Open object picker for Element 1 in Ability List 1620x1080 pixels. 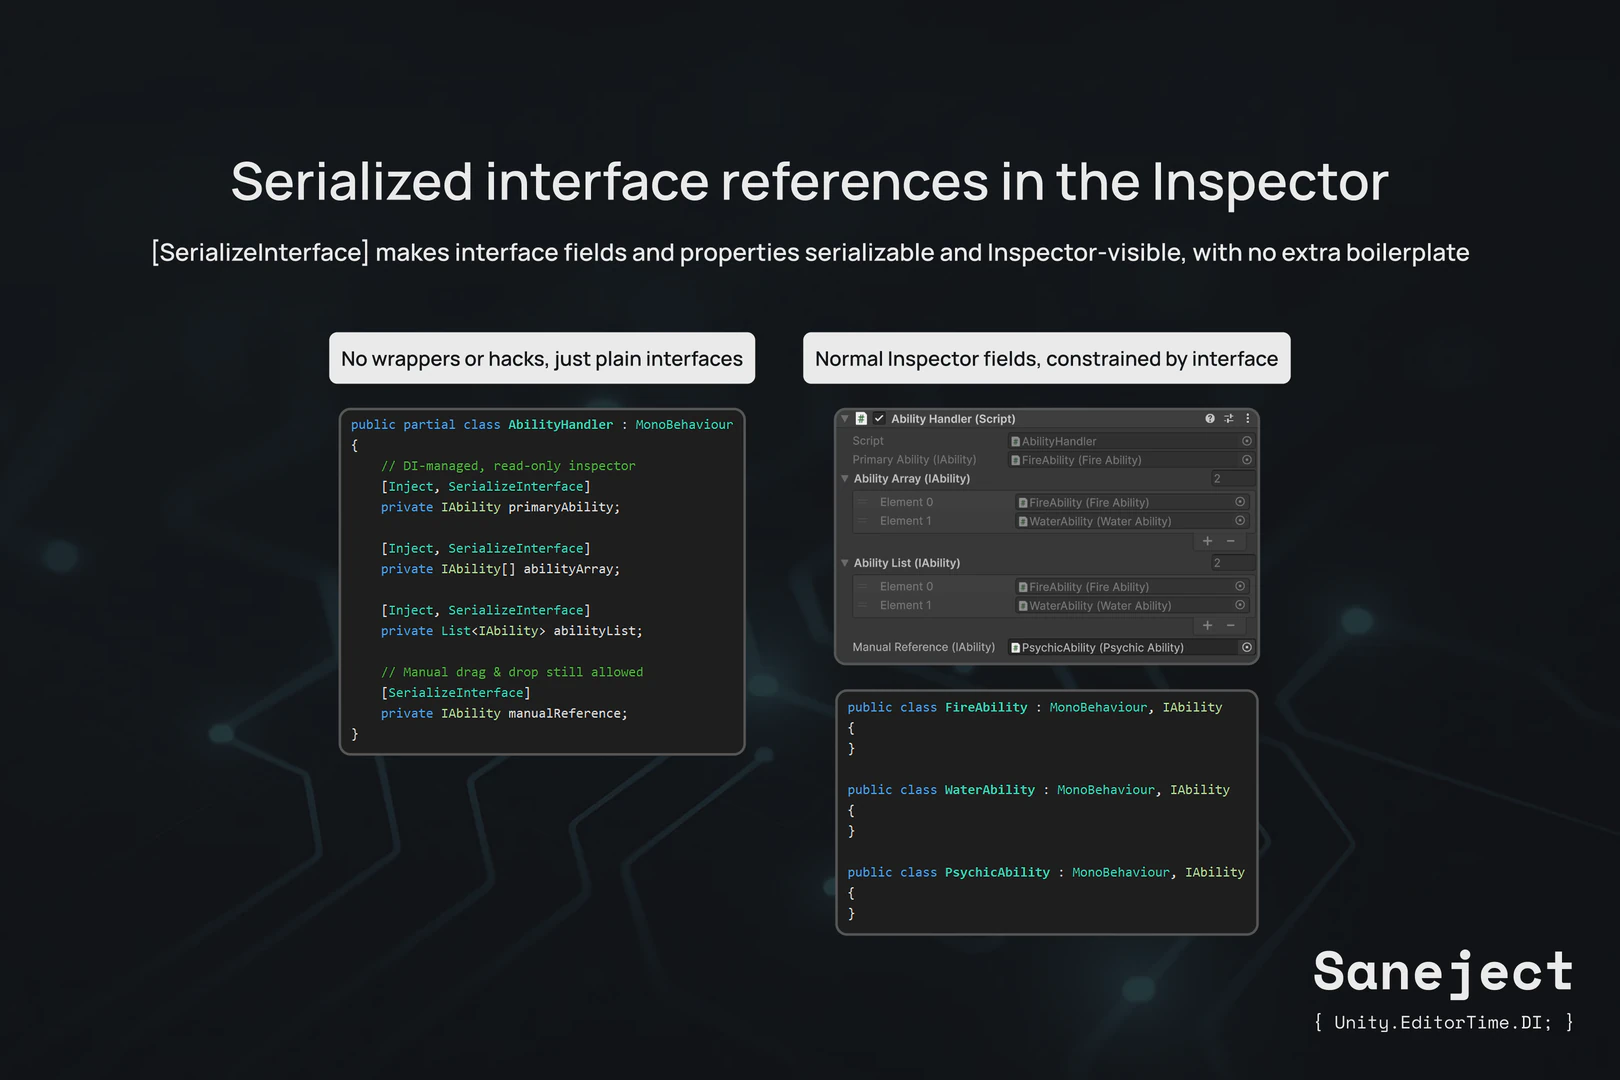[x=1238, y=605]
